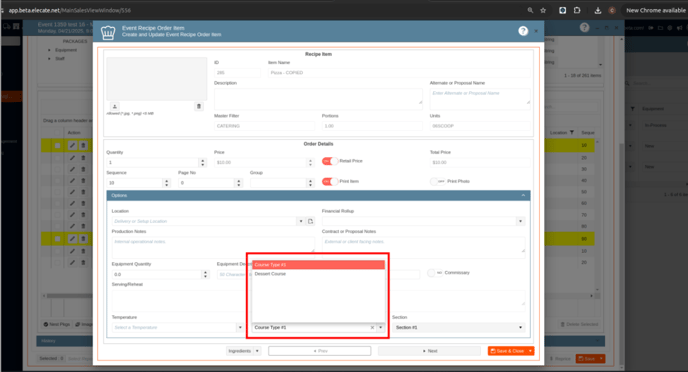Click the Quantity spinner arrows
This screenshot has width=688, height=372.
[x=202, y=163]
